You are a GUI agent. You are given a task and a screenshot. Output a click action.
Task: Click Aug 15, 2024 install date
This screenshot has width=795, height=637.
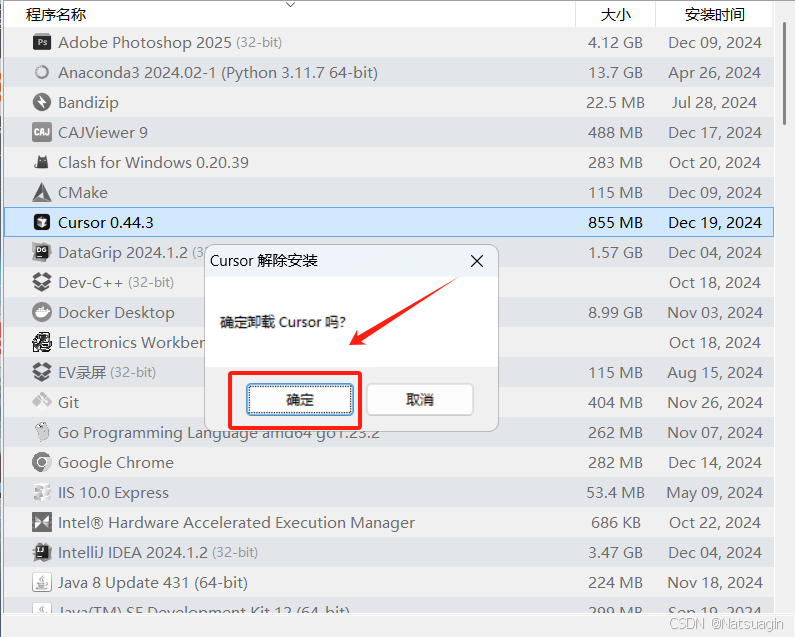[715, 373]
